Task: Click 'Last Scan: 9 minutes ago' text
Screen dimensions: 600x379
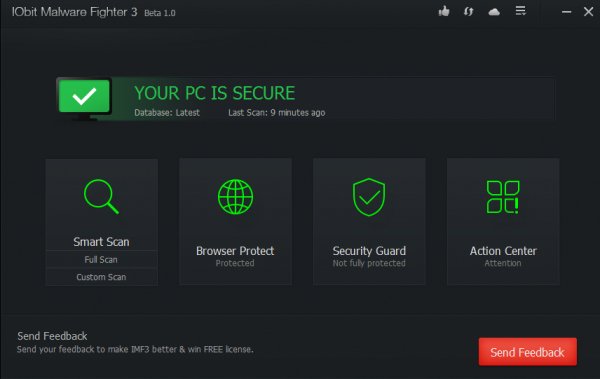Action: coord(277,113)
